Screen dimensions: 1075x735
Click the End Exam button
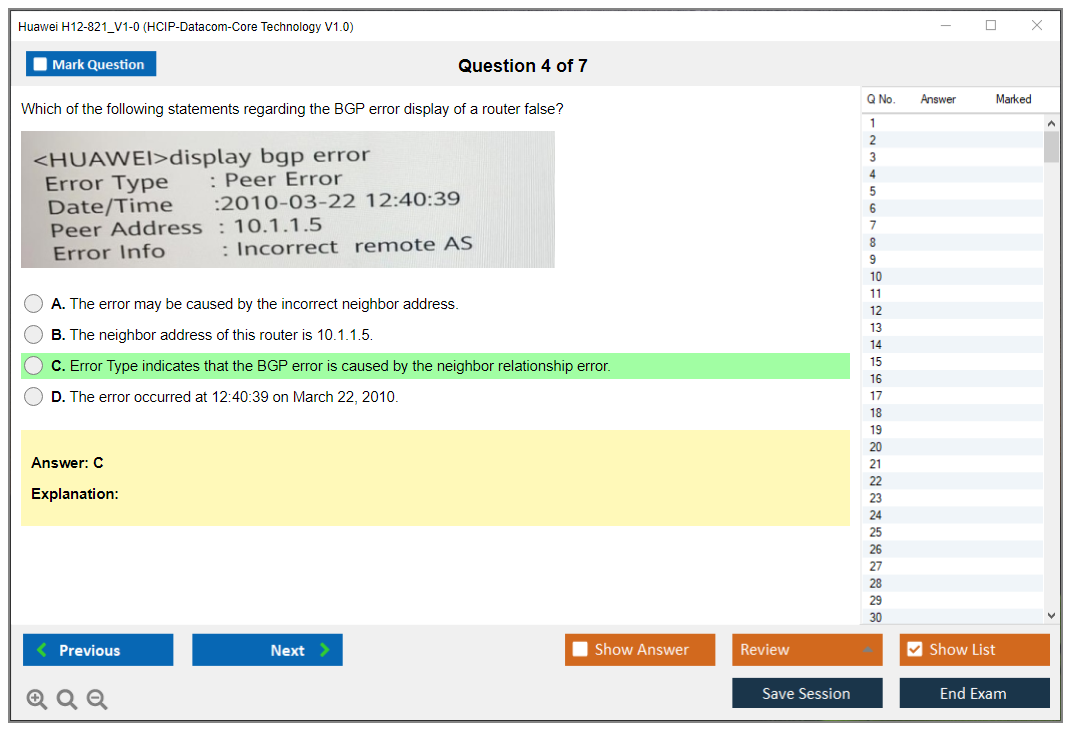tap(973, 693)
